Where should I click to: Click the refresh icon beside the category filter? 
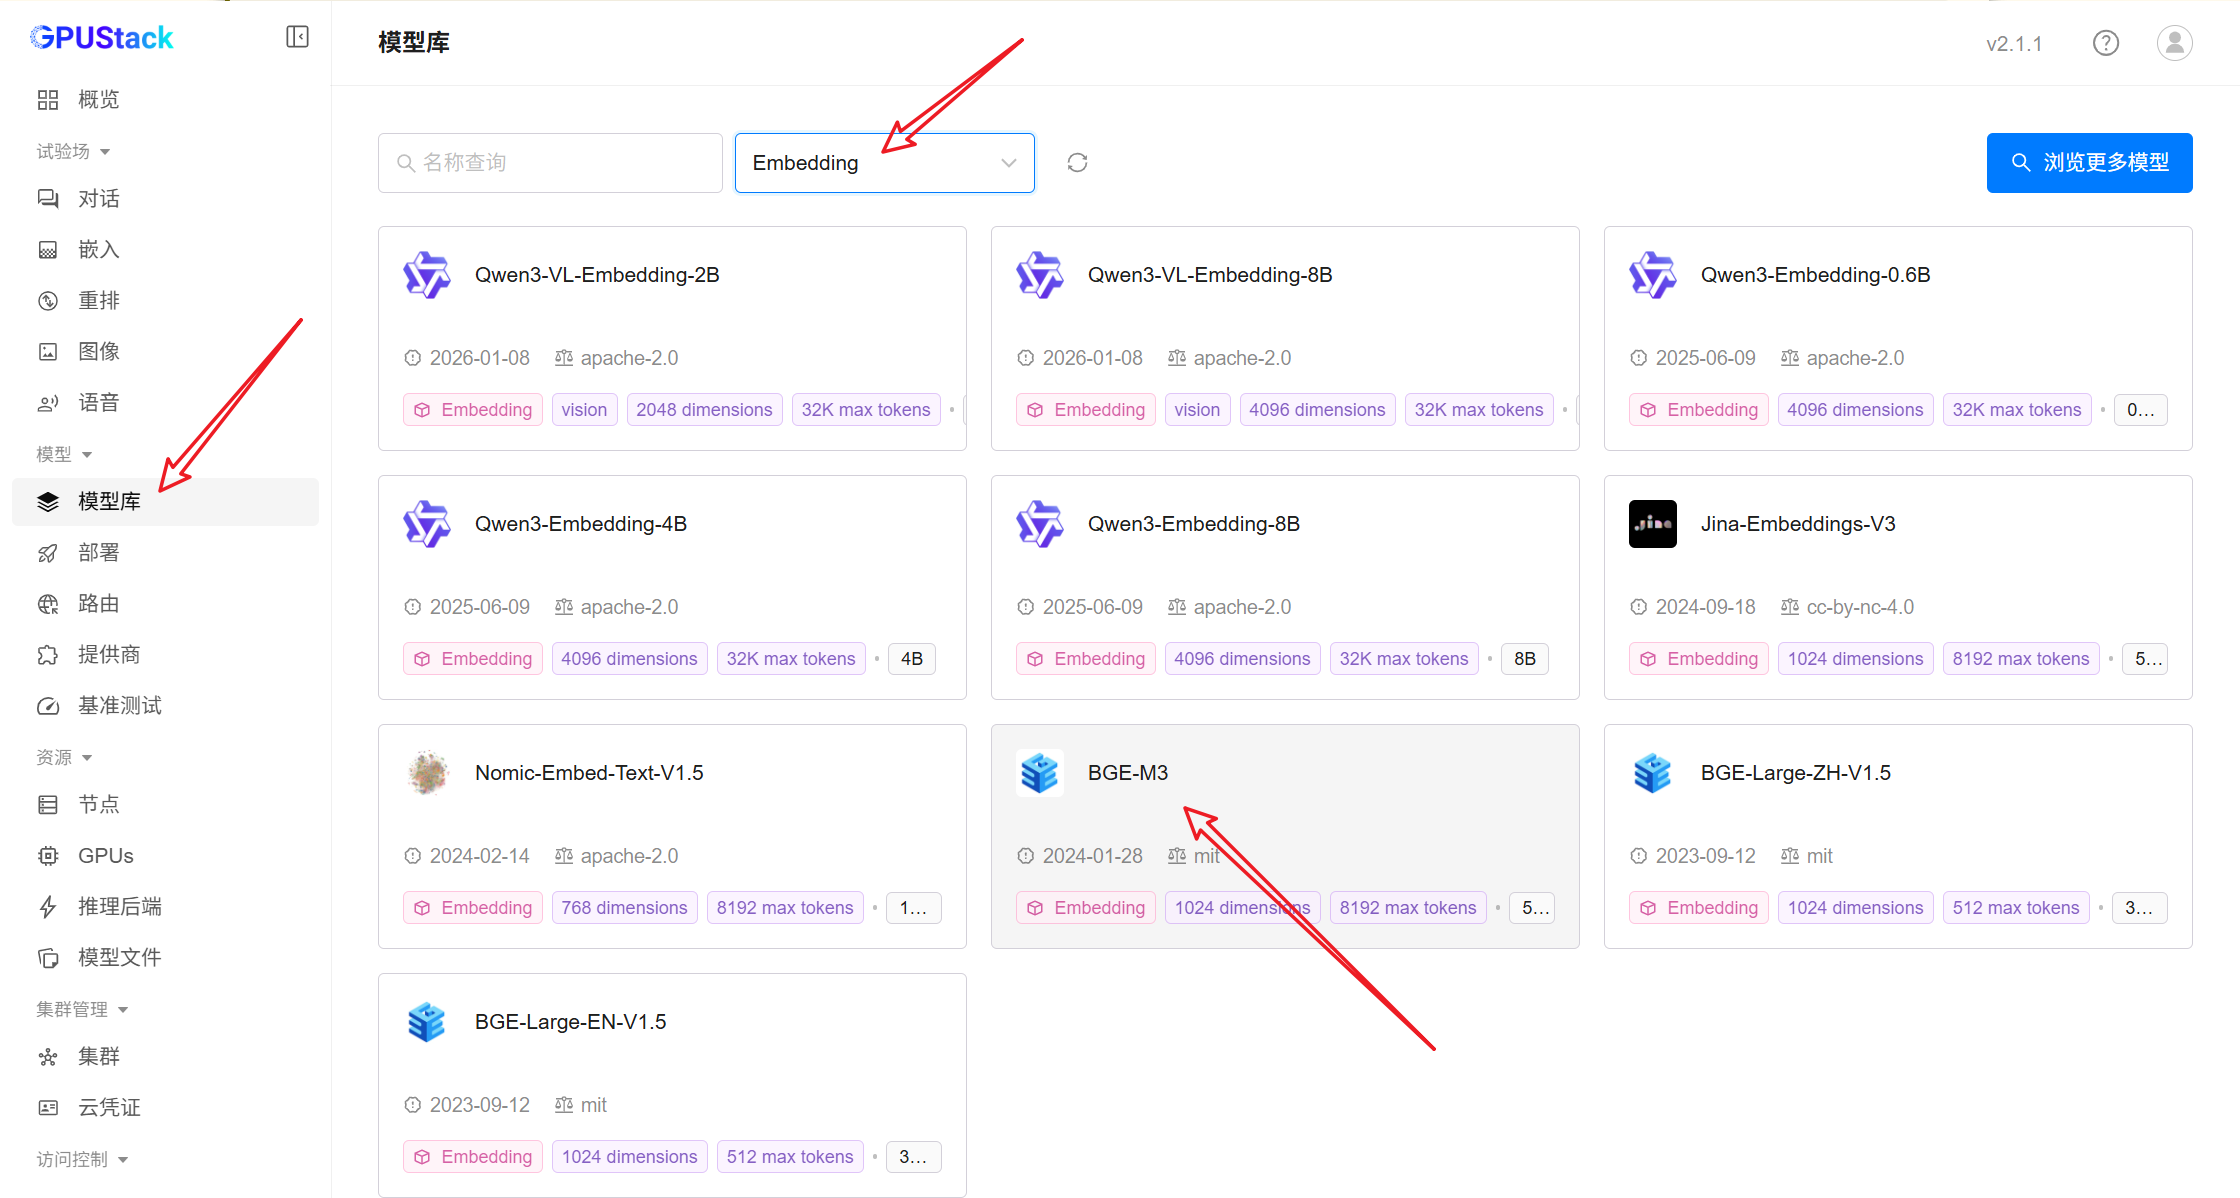pyautogui.click(x=1077, y=163)
